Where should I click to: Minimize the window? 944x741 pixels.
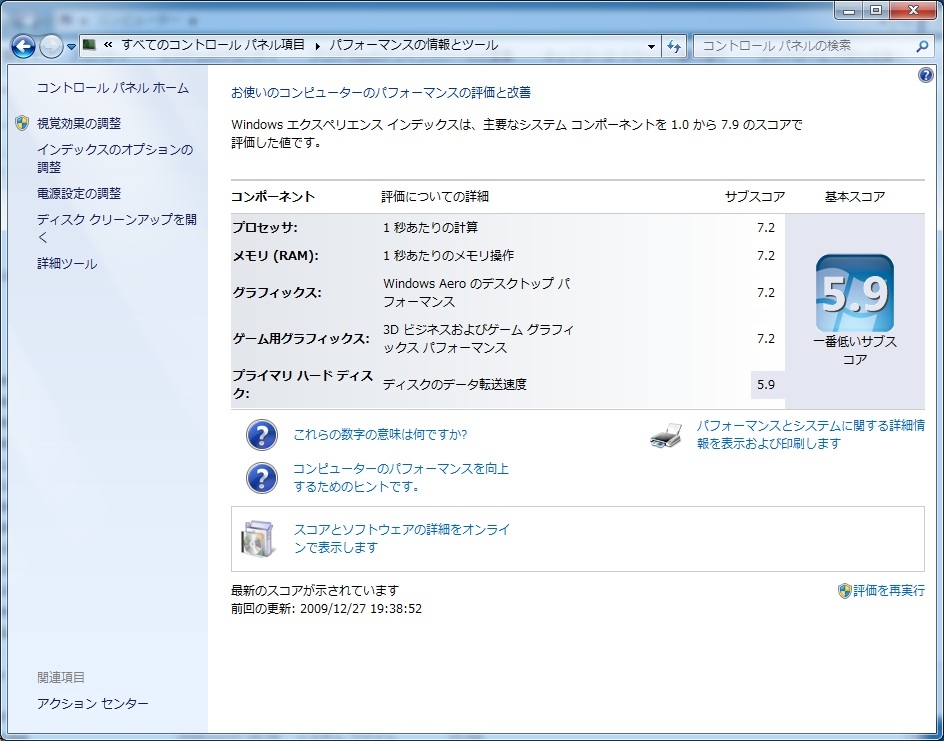click(850, 10)
